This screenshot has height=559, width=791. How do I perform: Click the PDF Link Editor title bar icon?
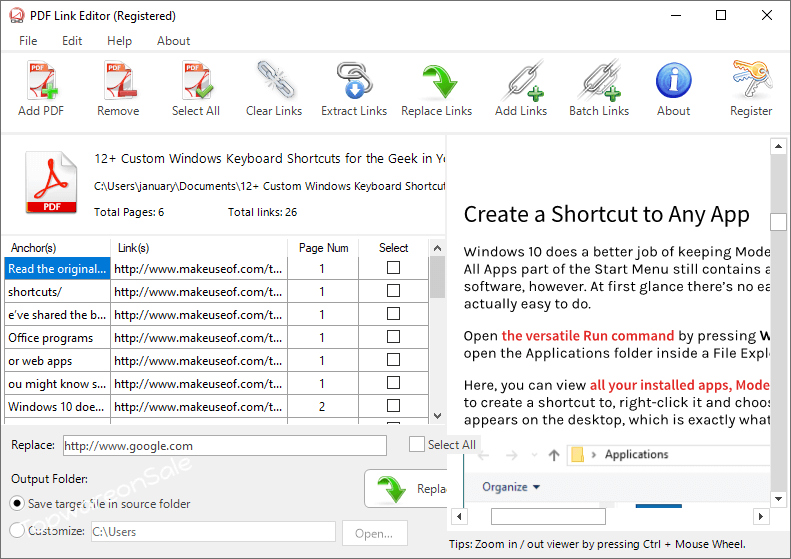click(x=17, y=16)
